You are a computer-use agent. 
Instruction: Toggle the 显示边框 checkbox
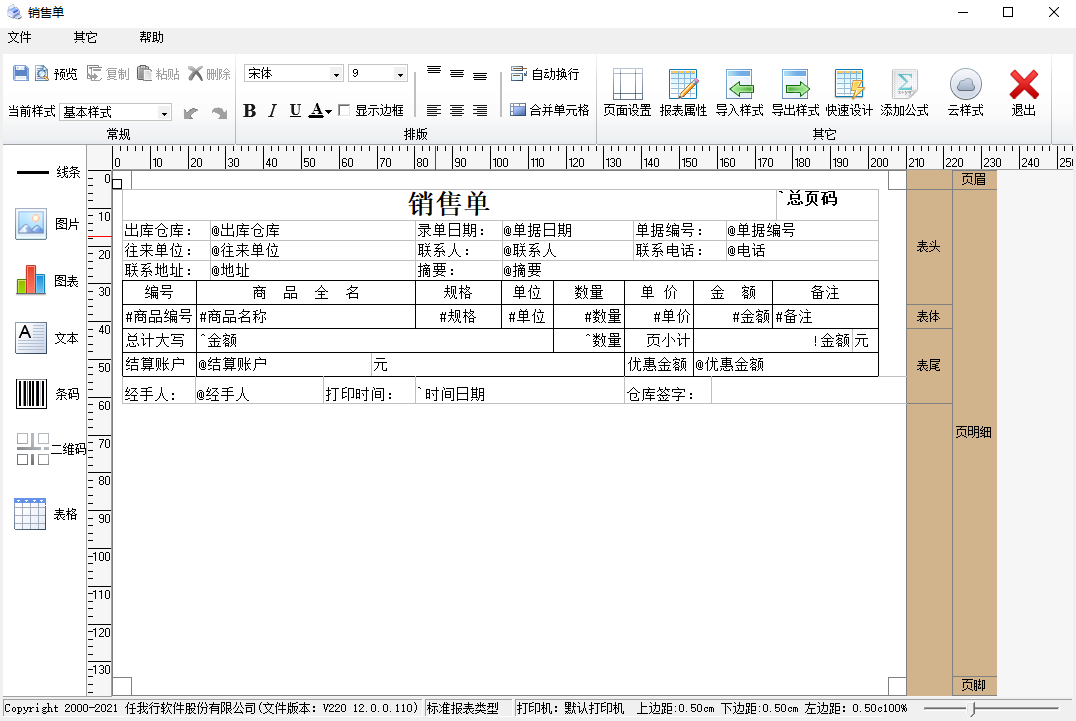pyautogui.click(x=344, y=111)
